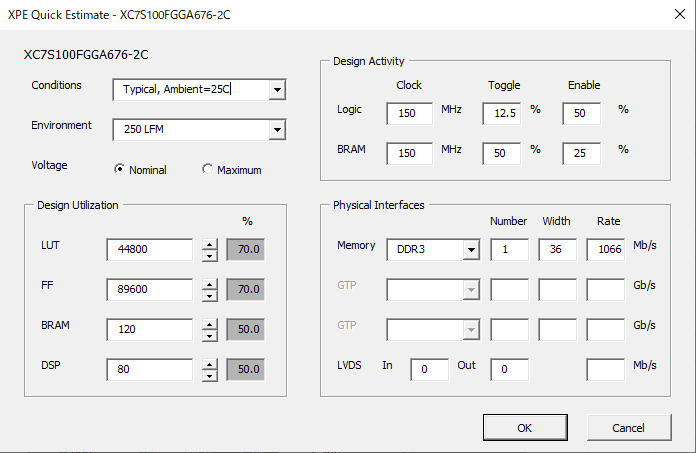This screenshot has width=696, height=453.
Task: Click the FF value field 89600
Action: [150, 289]
